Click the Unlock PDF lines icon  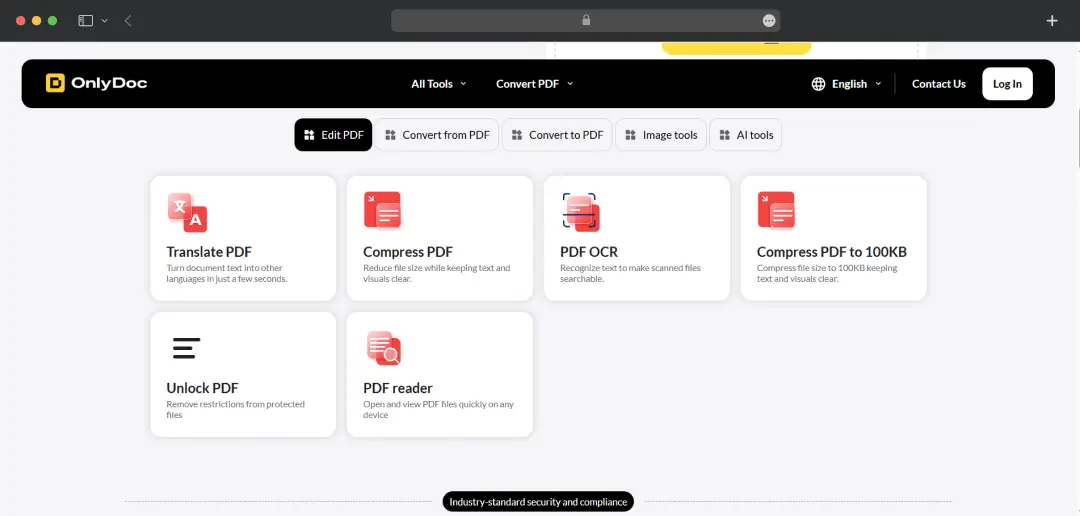tap(186, 348)
